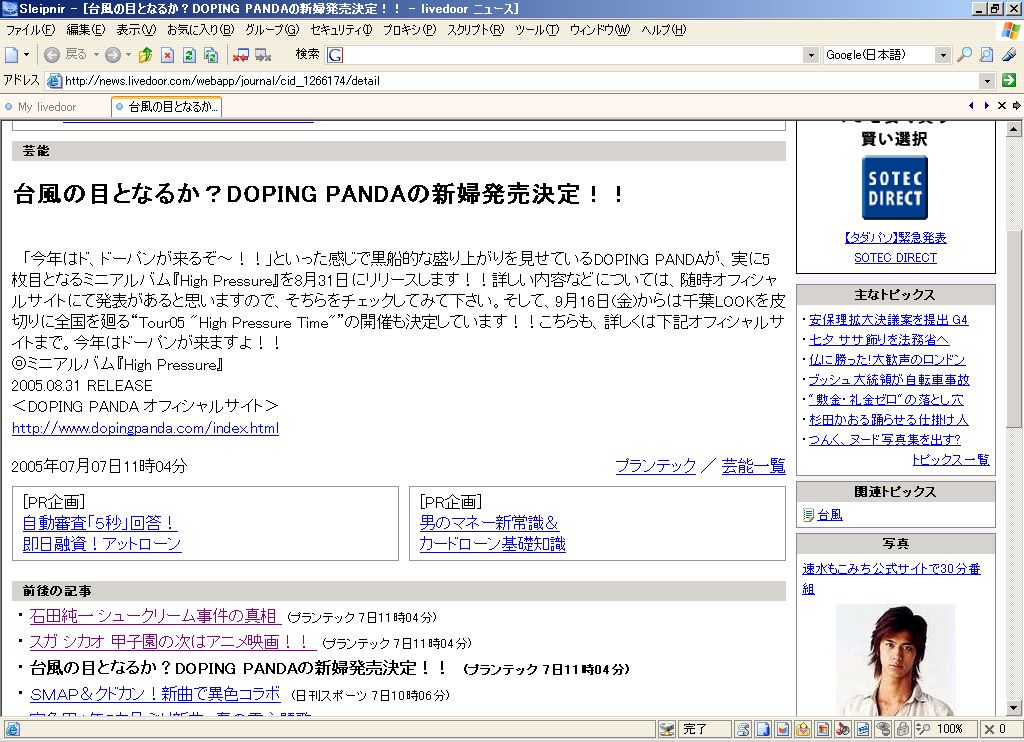The image size is (1024, 742).
Task: Go back with the 戻る arrow icon
Action: click(52, 55)
